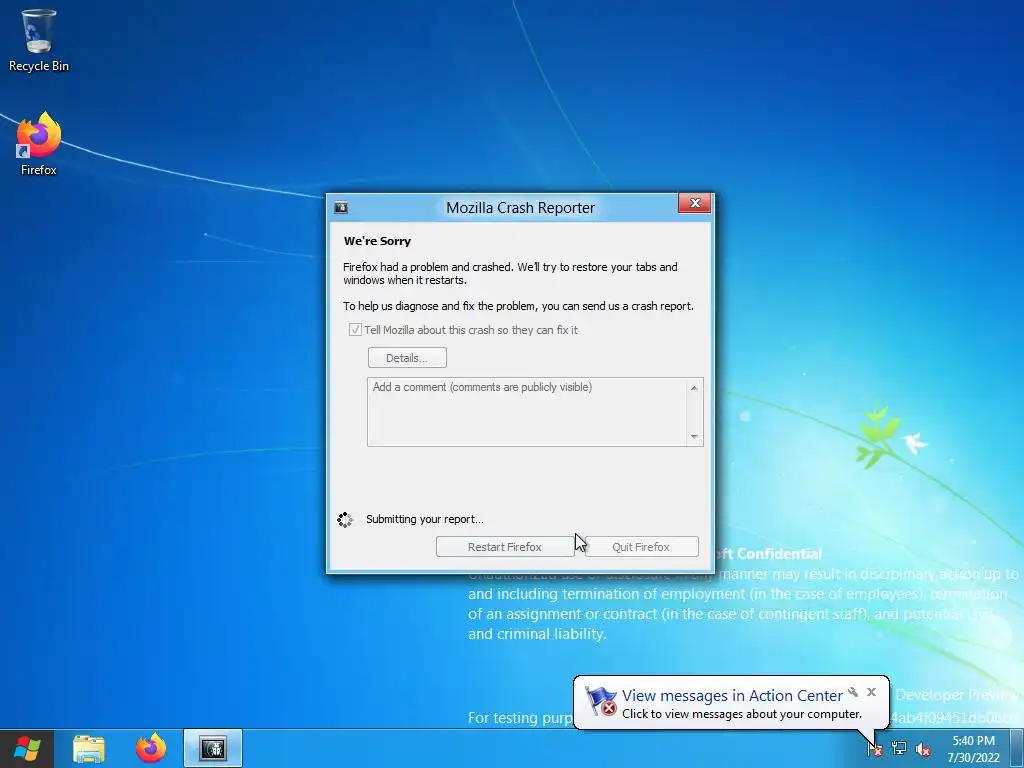Dismiss the Action Center notification balloon
The width and height of the screenshot is (1024, 768).
[x=871, y=692]
